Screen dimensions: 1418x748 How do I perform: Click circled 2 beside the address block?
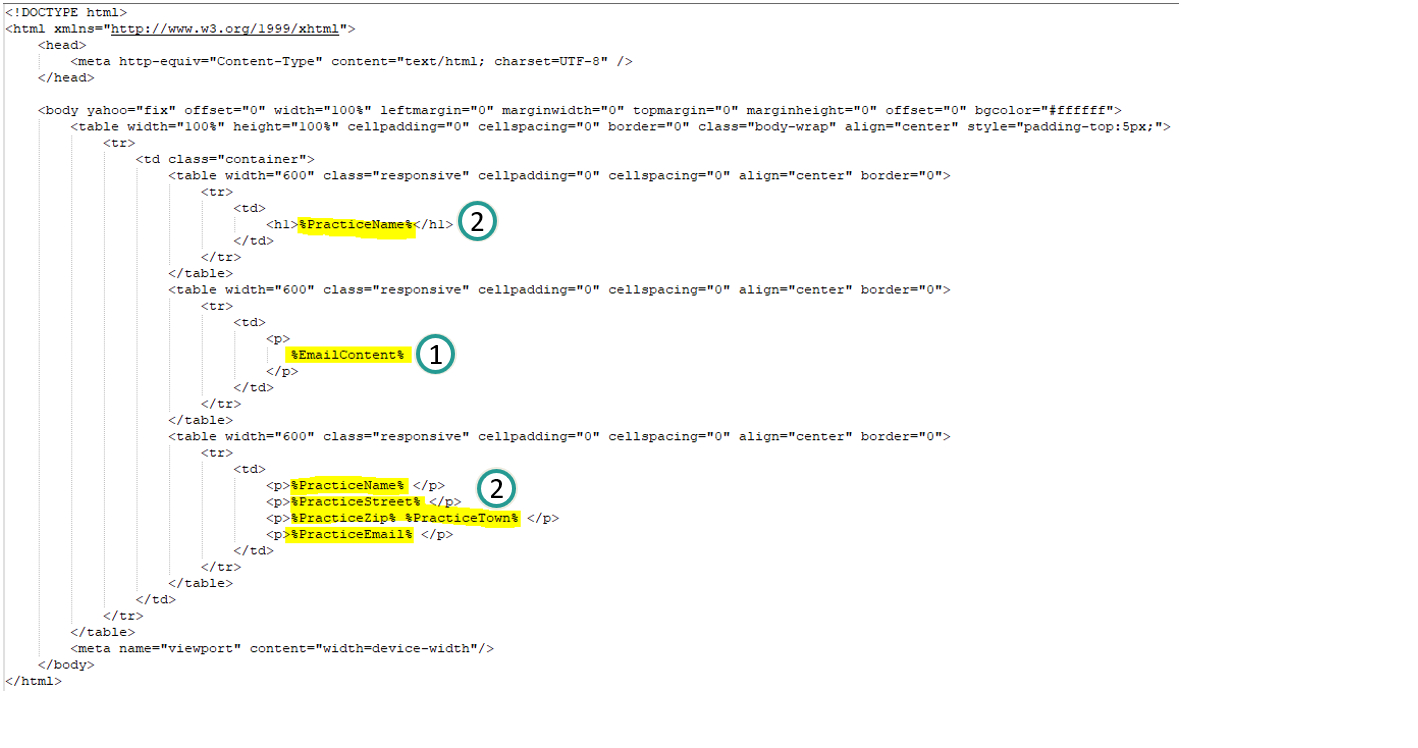coord(497,489)
